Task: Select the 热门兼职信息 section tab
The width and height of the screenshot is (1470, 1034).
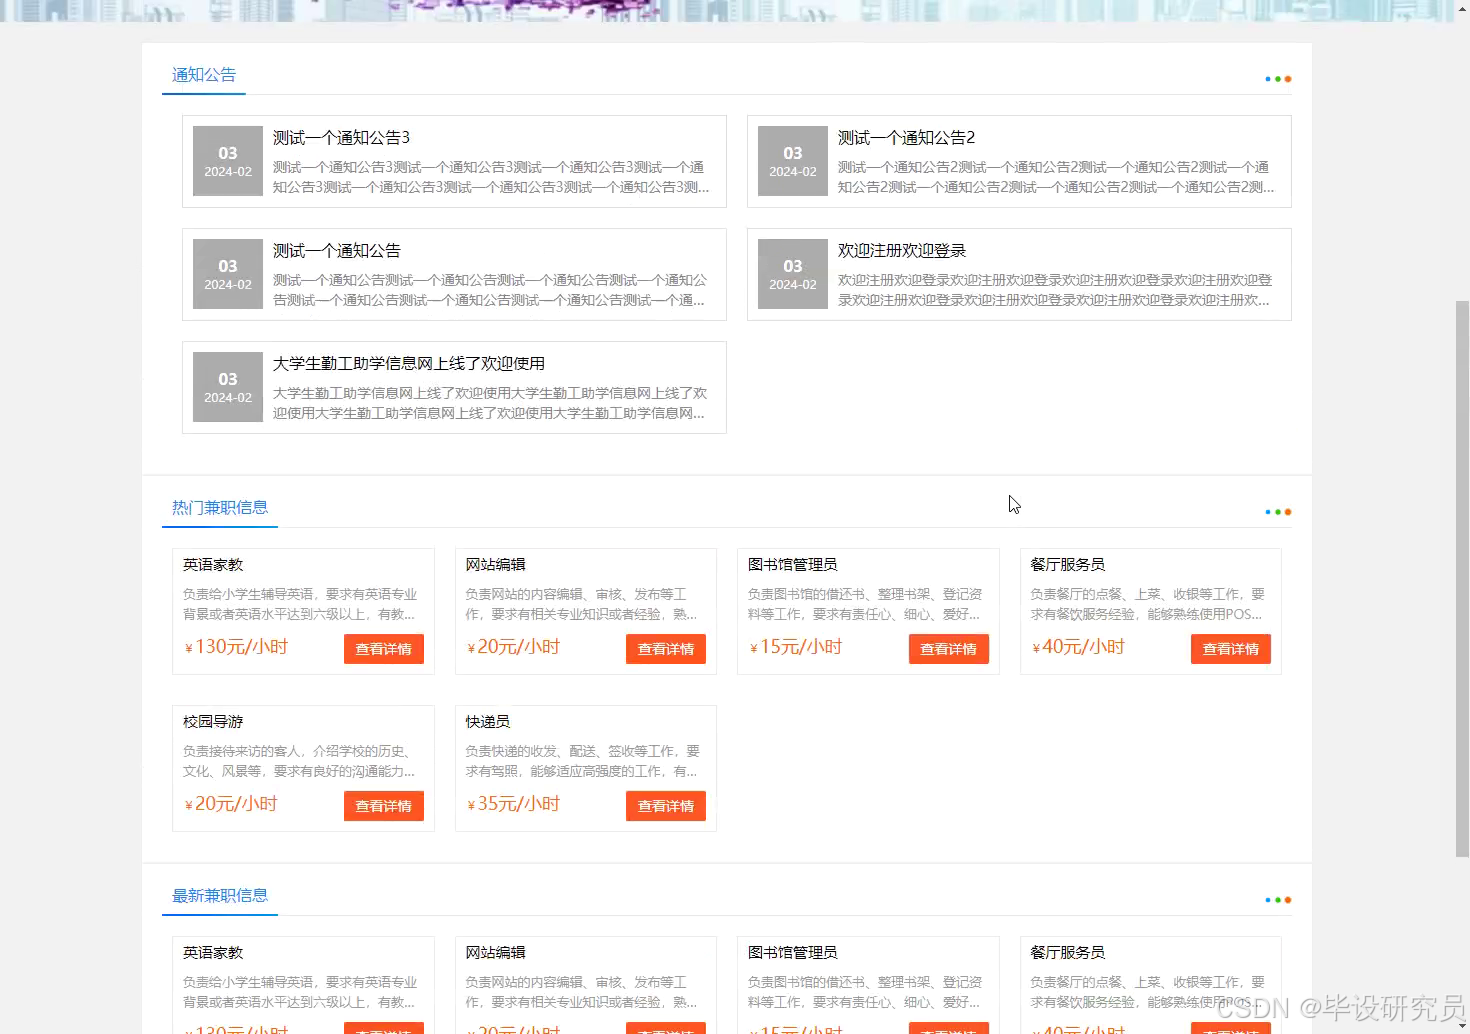Action: (x=220, y=508)
